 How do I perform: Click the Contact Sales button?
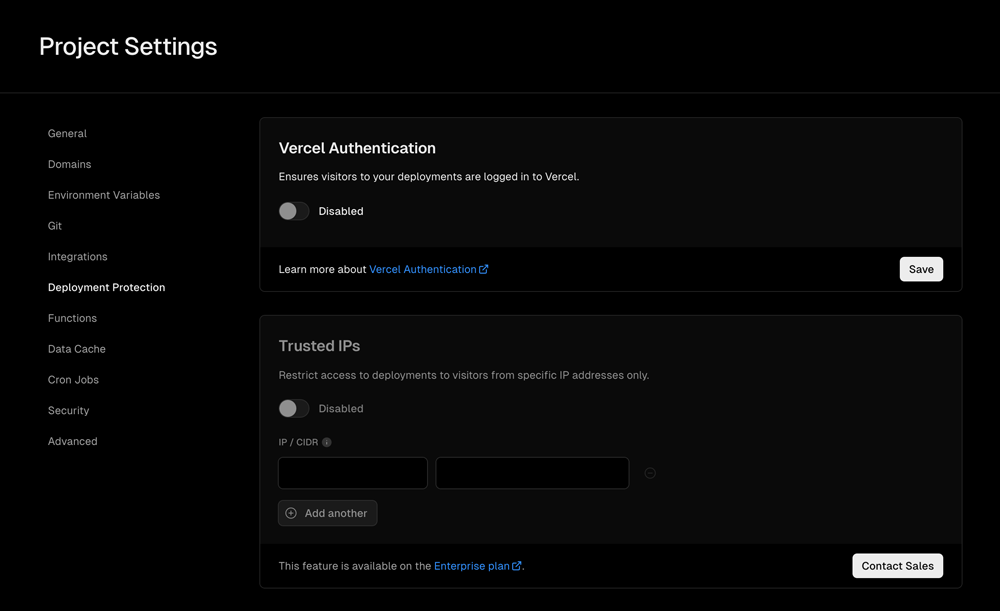(897, 566)
